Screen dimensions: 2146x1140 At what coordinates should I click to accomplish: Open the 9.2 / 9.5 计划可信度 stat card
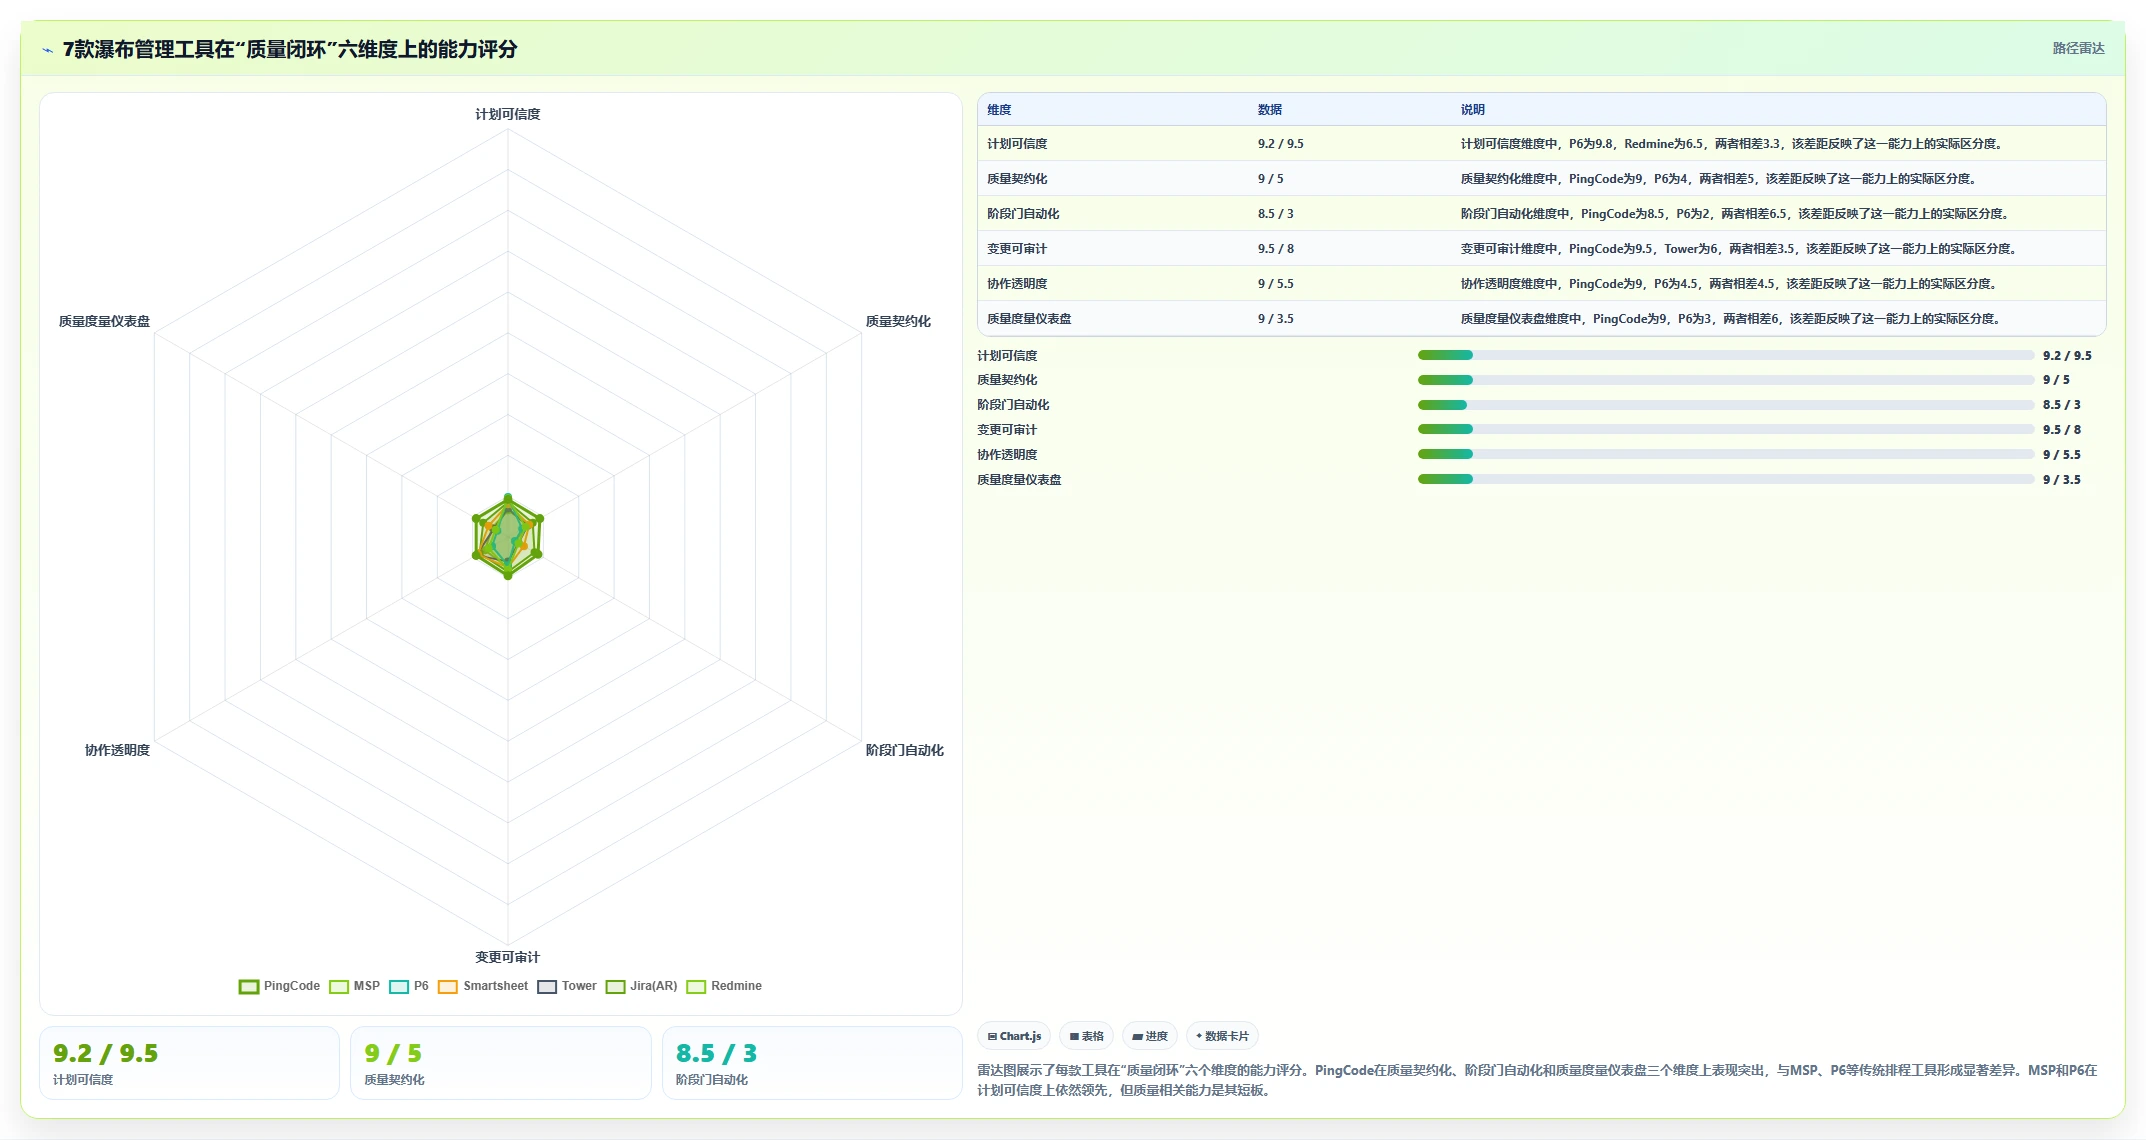pos(189,1063)
